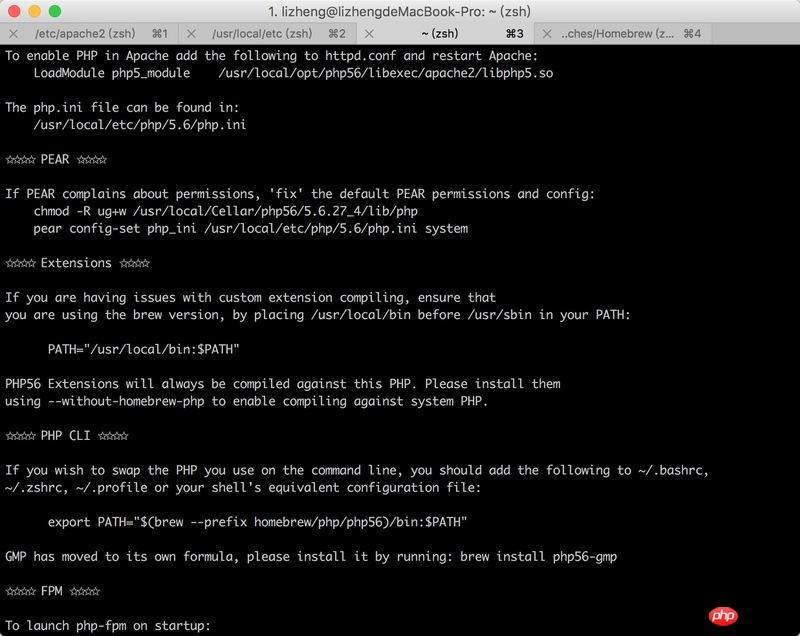Click the FPM section heading
Image resolution: width=800 pixels, height=636 pixels.
point(52,592)
